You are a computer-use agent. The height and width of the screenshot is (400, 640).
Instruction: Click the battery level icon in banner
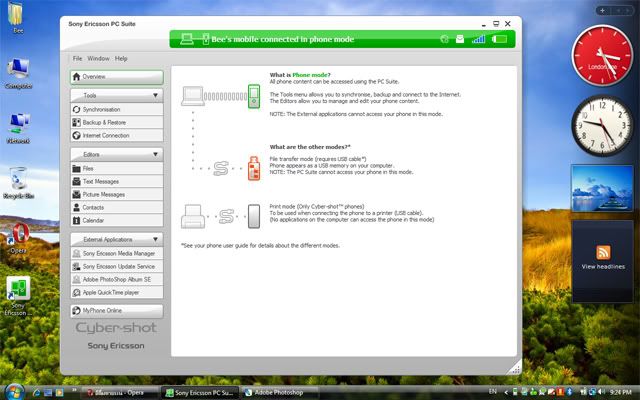[499, 39]
